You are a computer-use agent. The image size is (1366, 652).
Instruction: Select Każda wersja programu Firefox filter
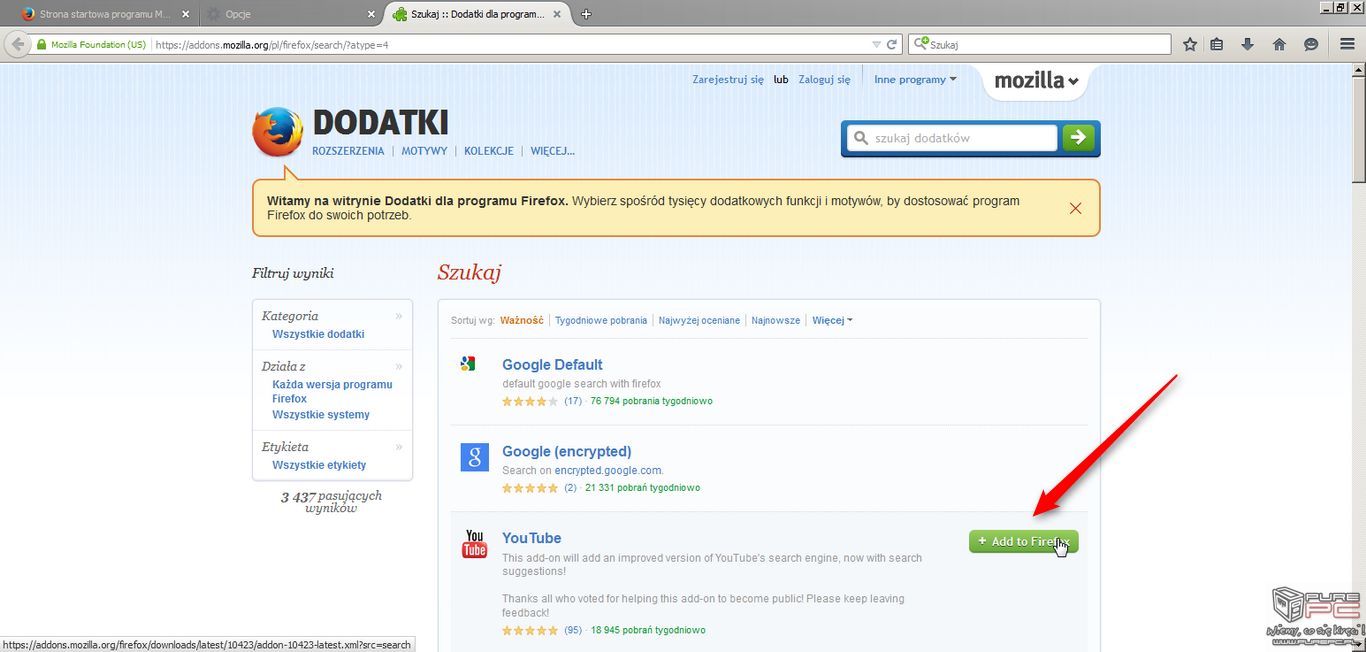(x=332, y=391)
